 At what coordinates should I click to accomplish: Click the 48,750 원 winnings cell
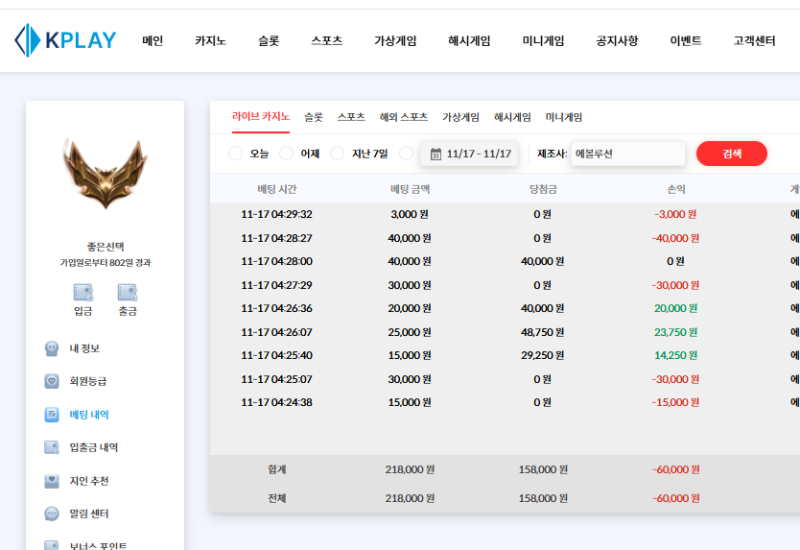click(542, 332)
